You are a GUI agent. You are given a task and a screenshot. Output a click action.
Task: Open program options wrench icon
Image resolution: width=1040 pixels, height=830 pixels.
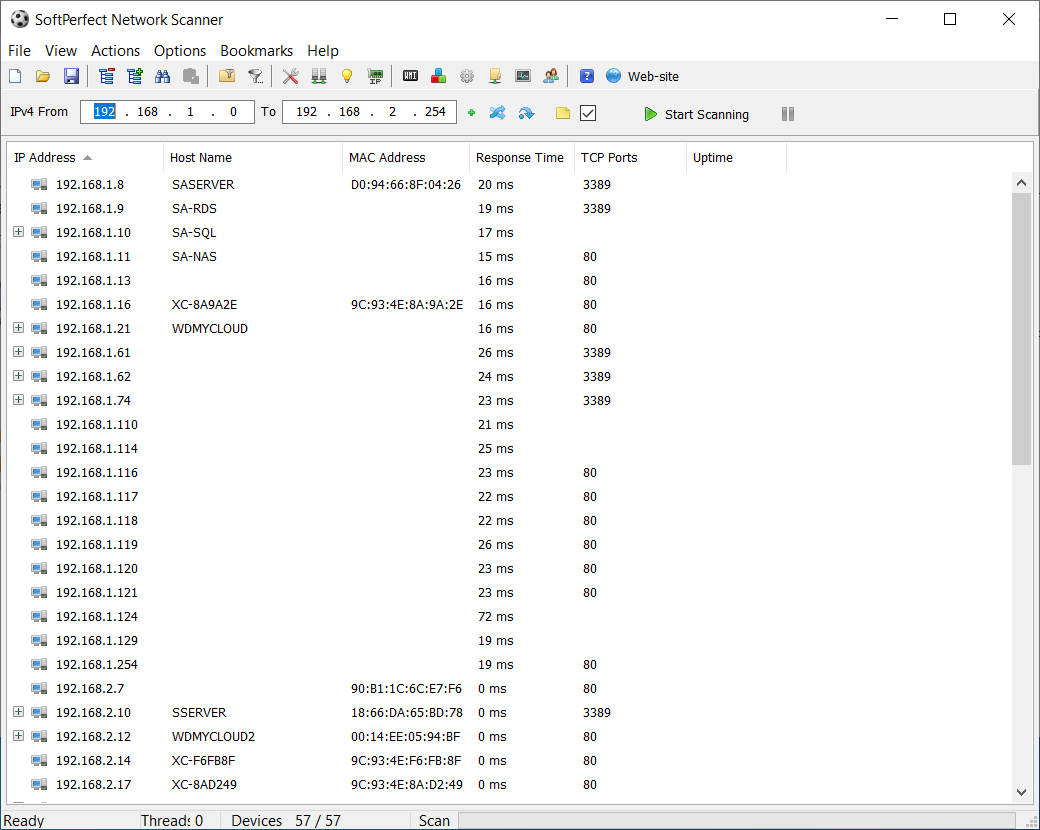pos(291,76)
